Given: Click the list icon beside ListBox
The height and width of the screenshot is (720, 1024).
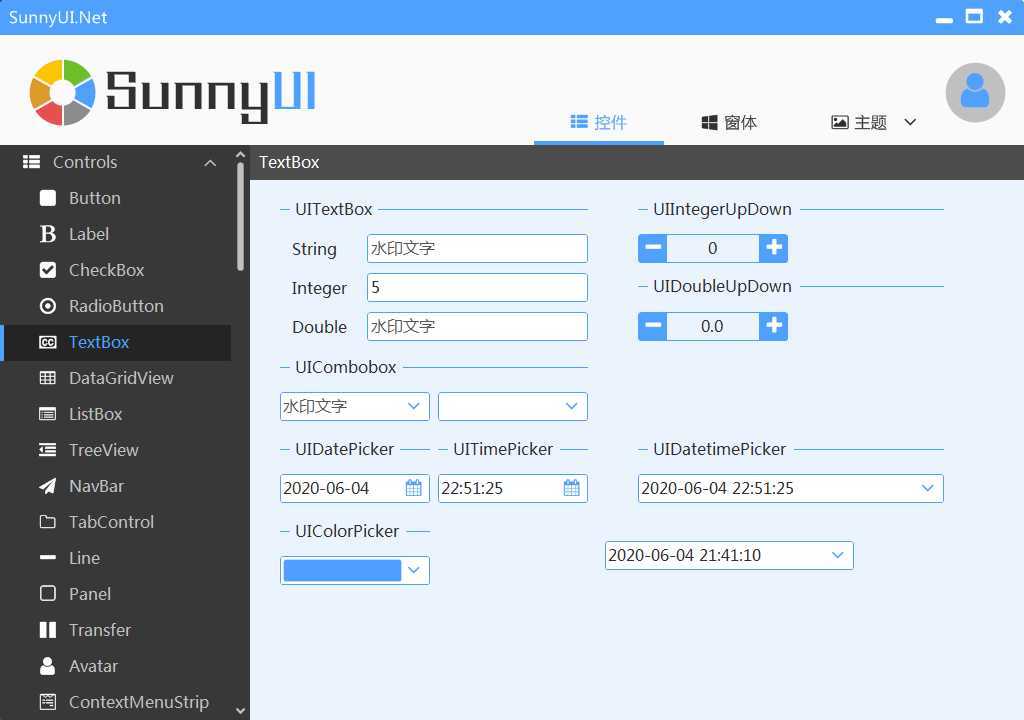Looking at the screenshot, I should [48, 414].
